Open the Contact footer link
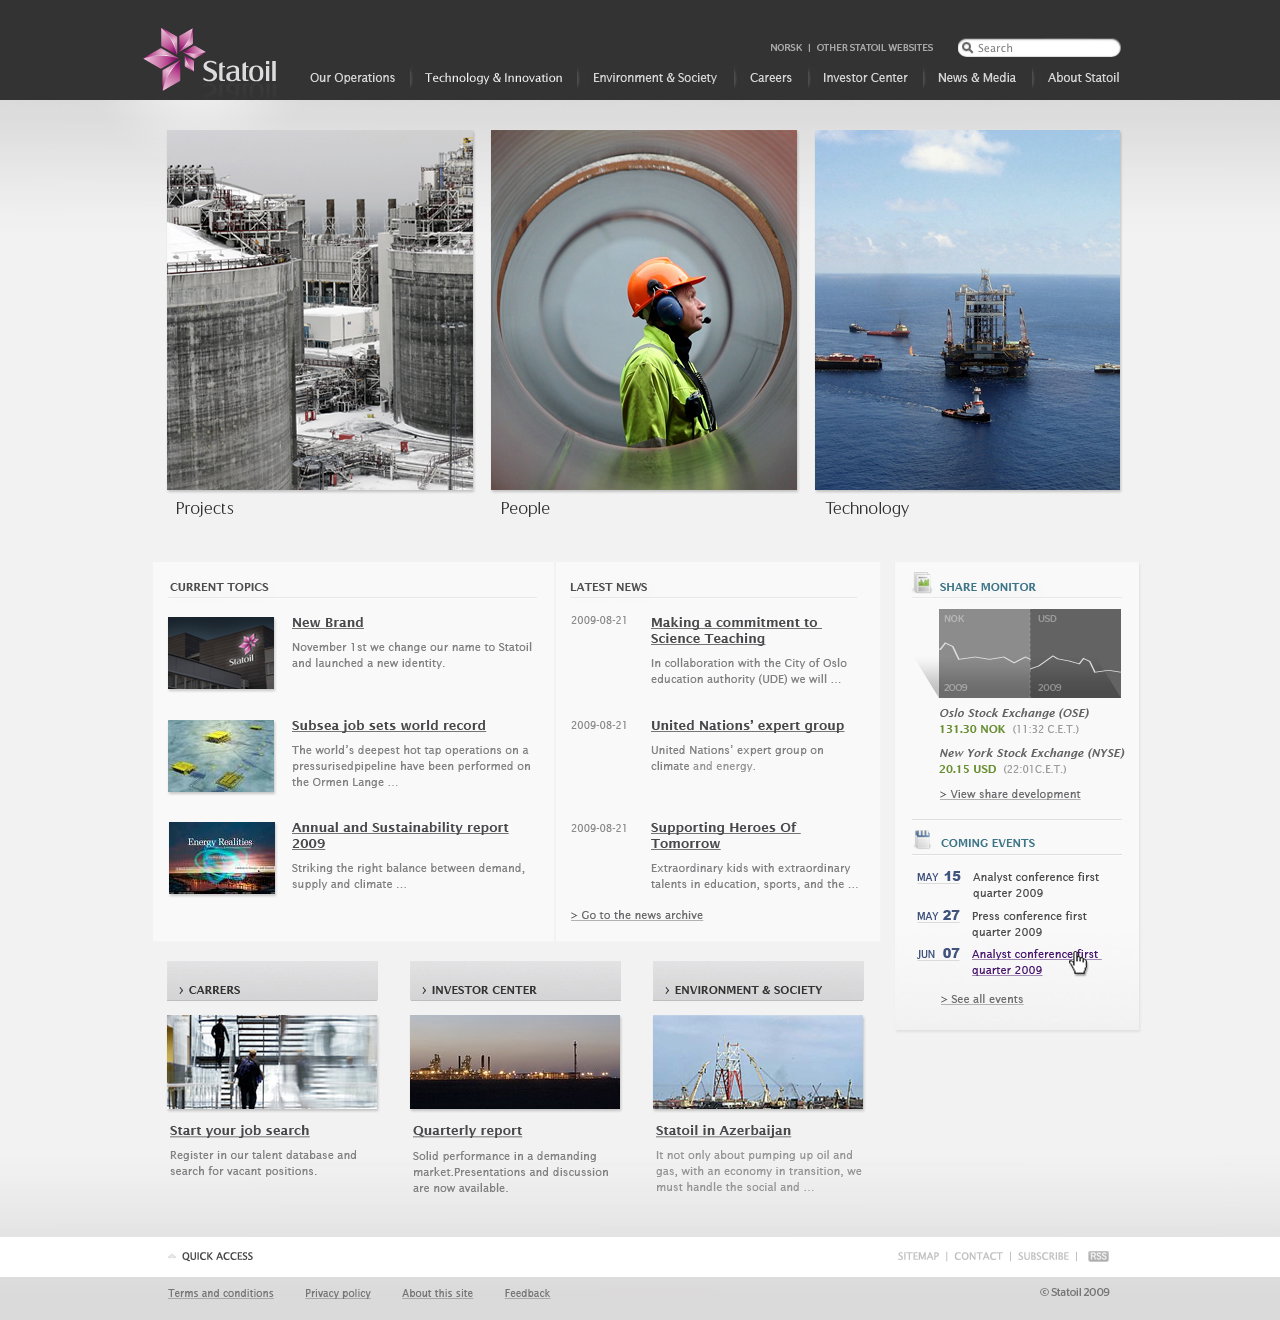1280x1320 pixels. pyautogui.click(x=978, y=1256)
